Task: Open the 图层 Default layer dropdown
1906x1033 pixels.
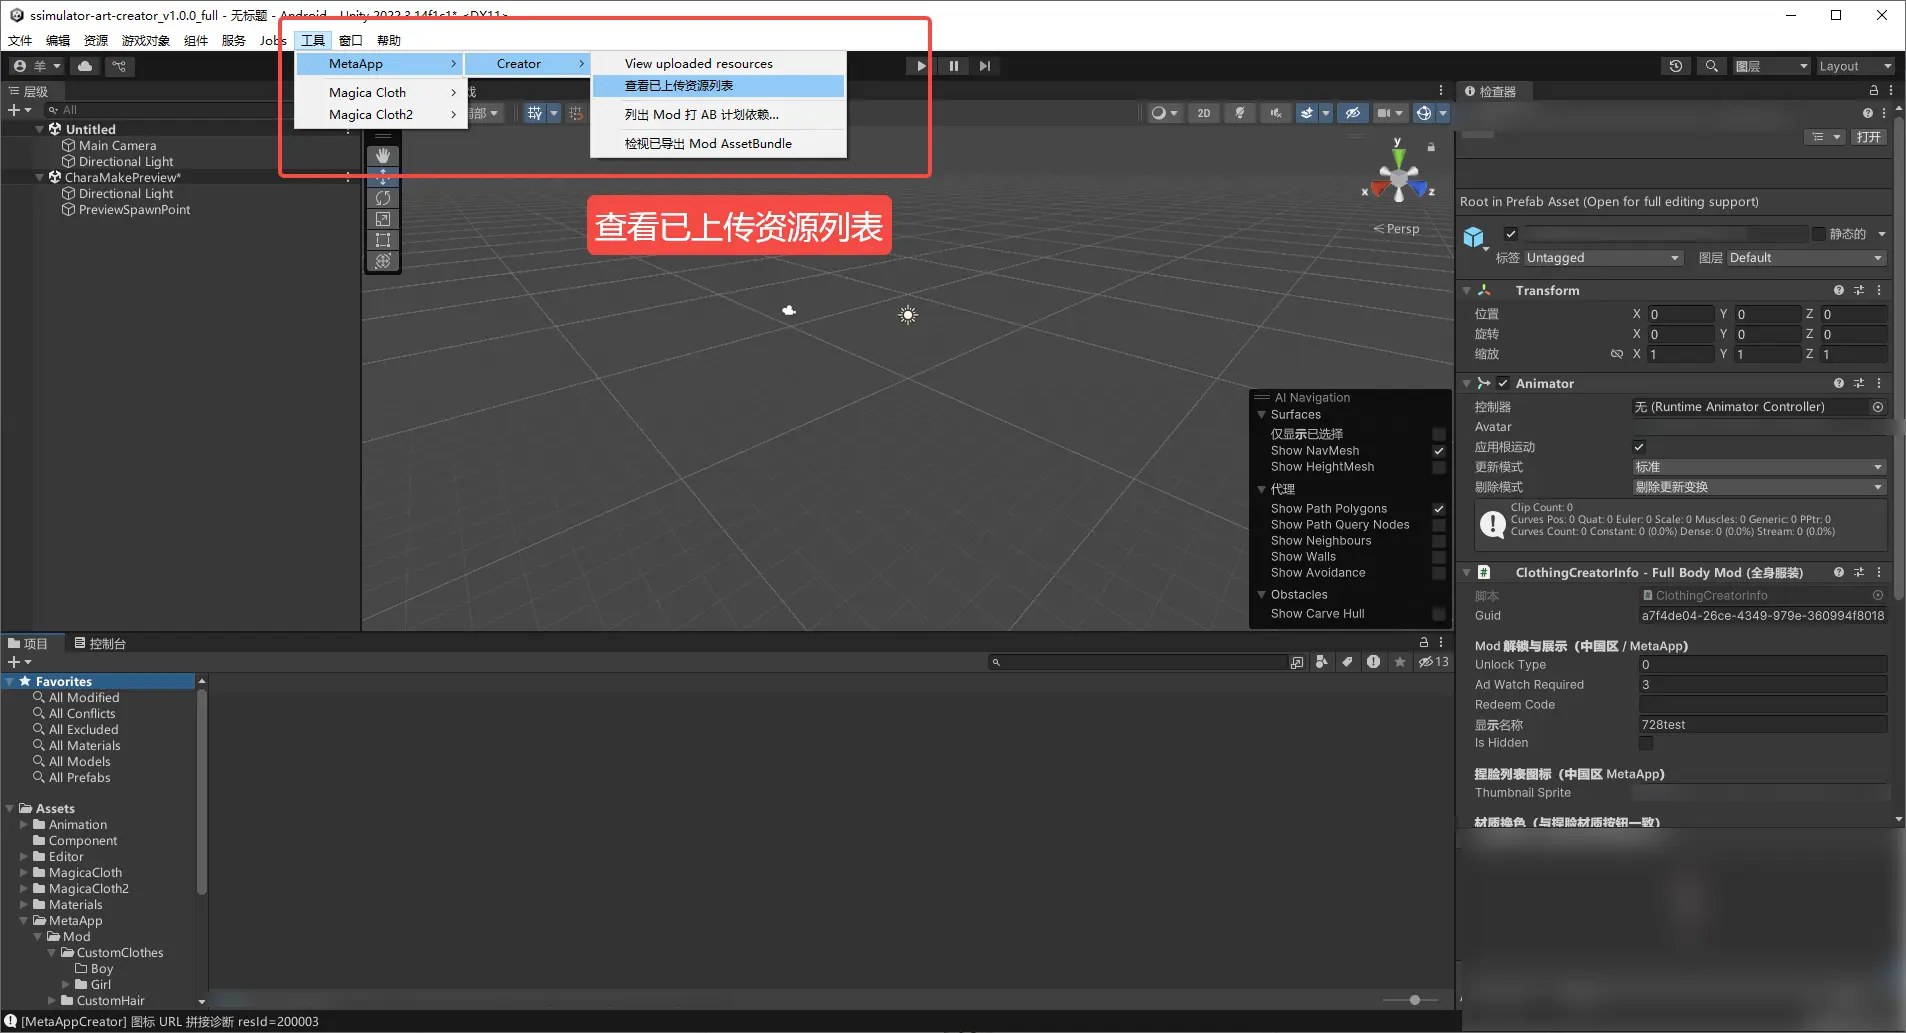Action: [x=1806, y=258]
